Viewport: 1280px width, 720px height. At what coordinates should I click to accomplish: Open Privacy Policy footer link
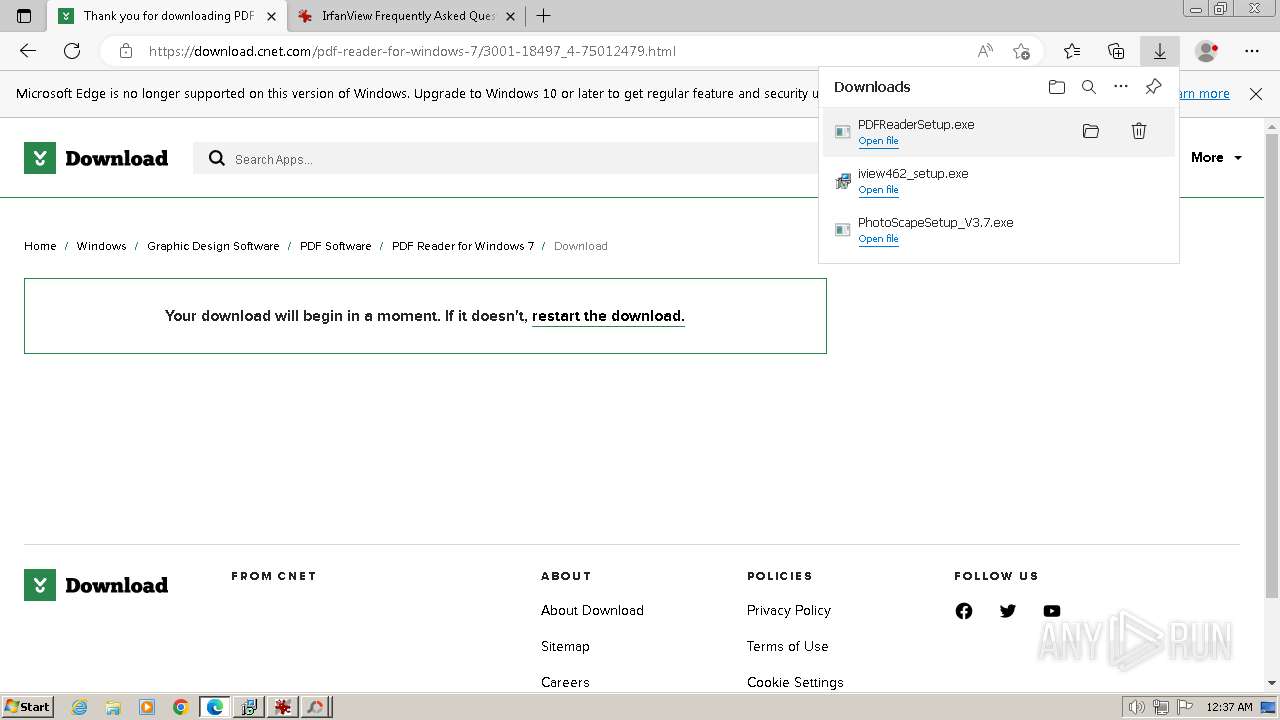click(x=788, y=611)
